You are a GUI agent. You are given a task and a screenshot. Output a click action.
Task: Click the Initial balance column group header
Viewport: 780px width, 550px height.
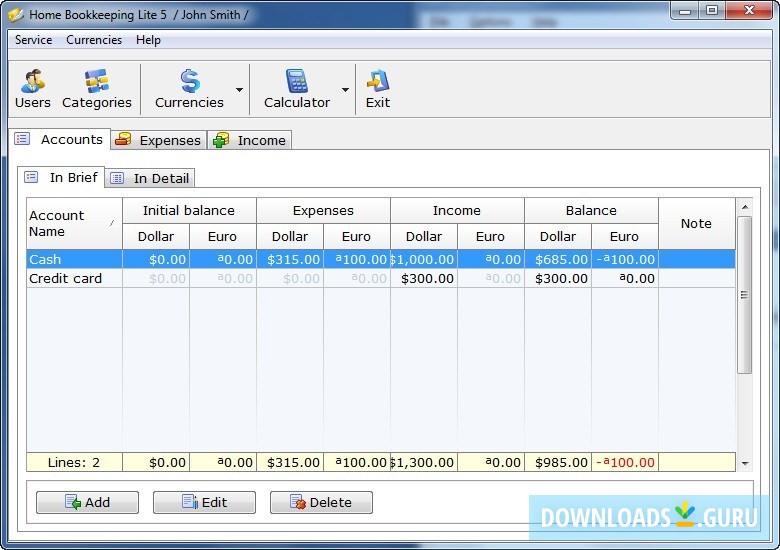(190, 210)
